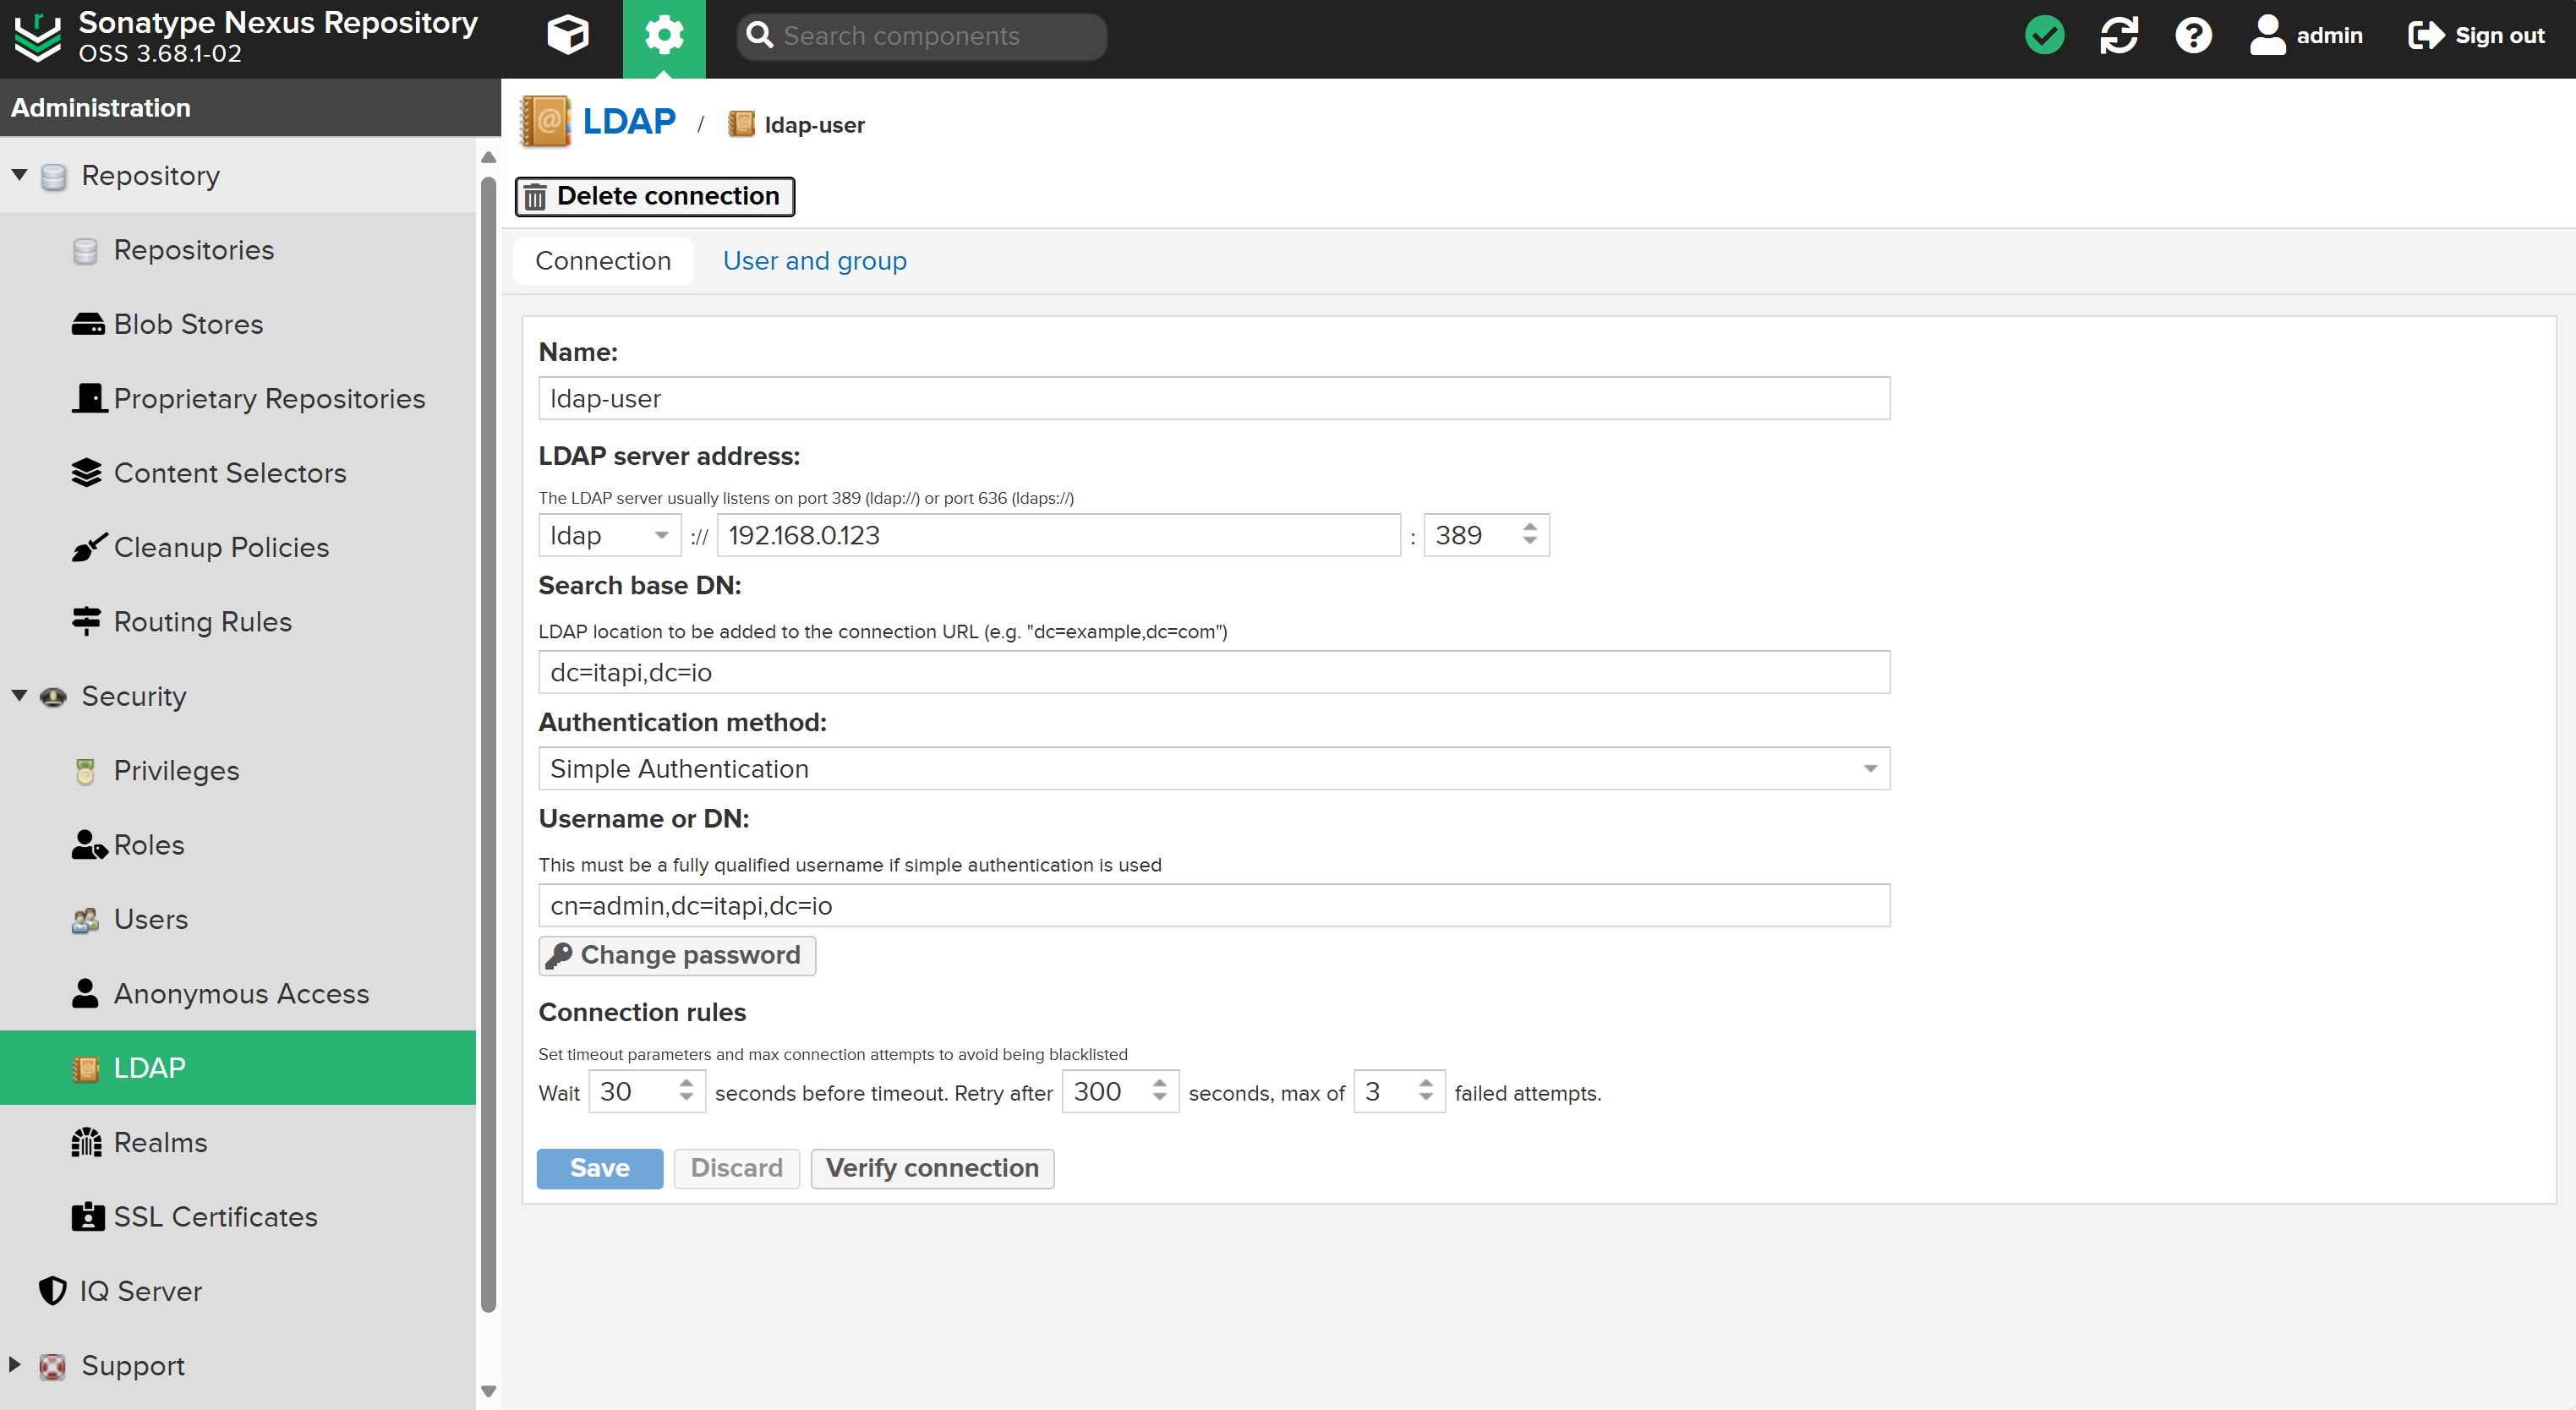Open the Browse cube icon

(568, 36)
